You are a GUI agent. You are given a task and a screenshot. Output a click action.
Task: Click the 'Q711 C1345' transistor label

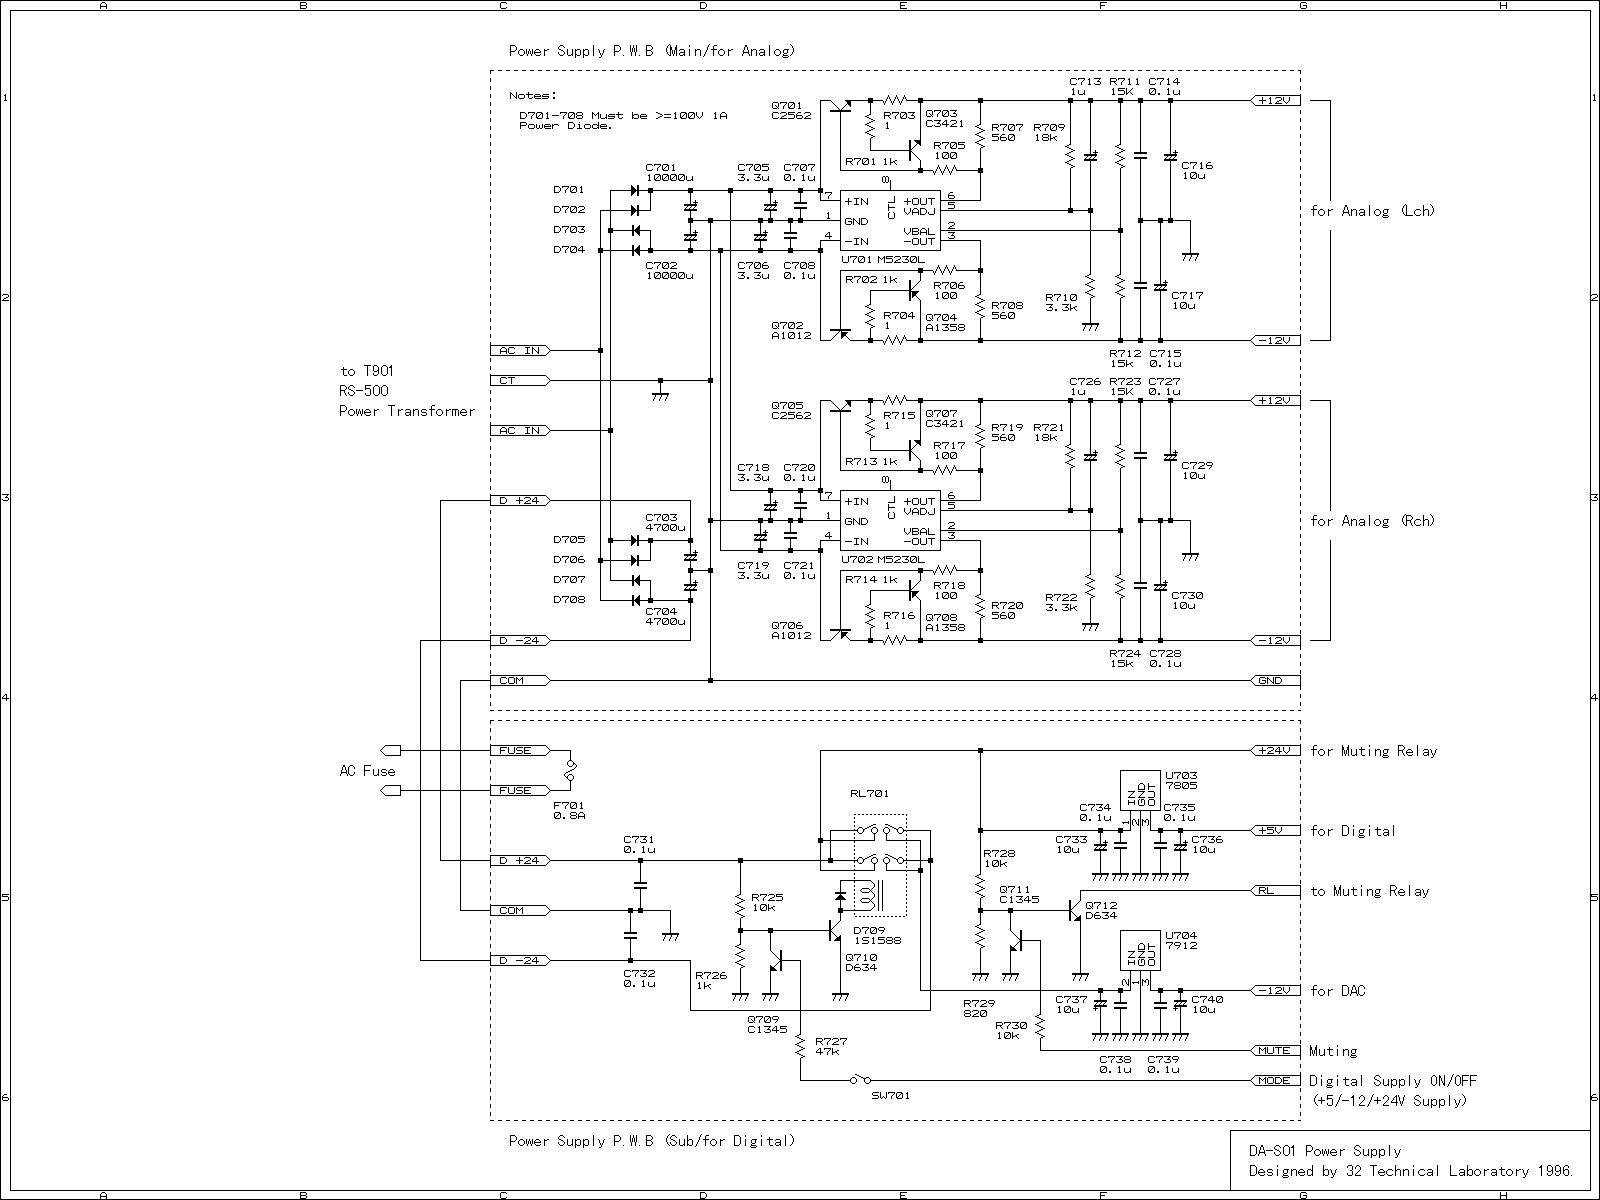[1020, 894]
